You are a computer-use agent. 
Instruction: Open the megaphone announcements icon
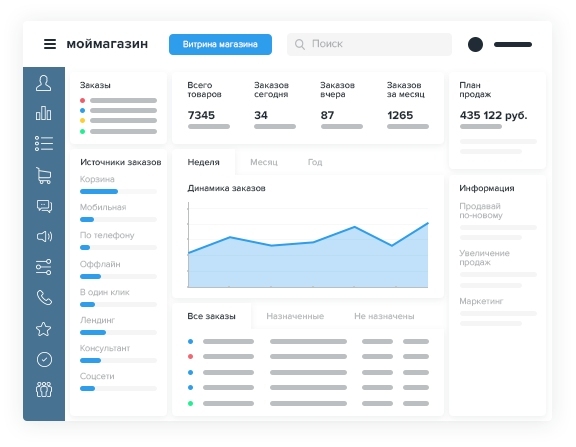(x=44, y=236)
